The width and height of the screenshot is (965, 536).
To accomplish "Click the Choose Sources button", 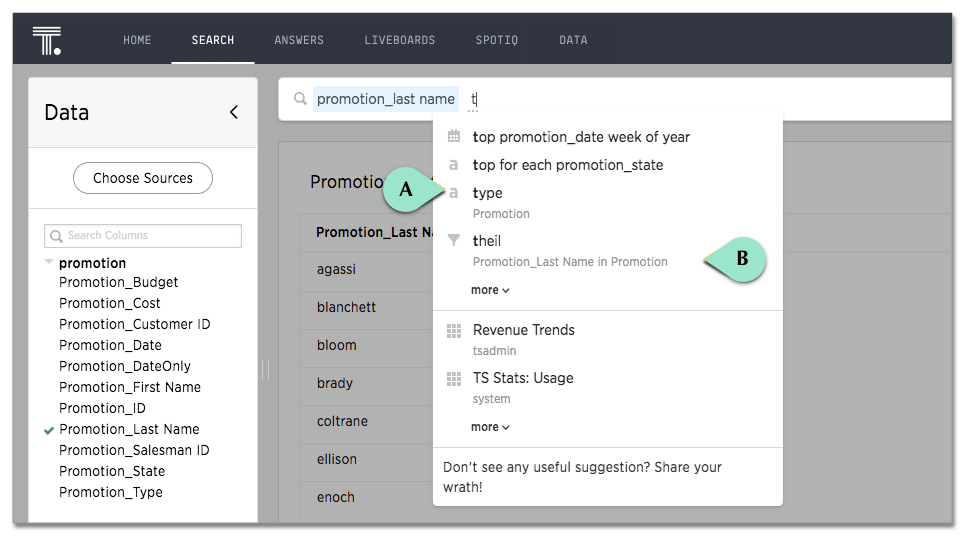I will click(x=143, y=178).
